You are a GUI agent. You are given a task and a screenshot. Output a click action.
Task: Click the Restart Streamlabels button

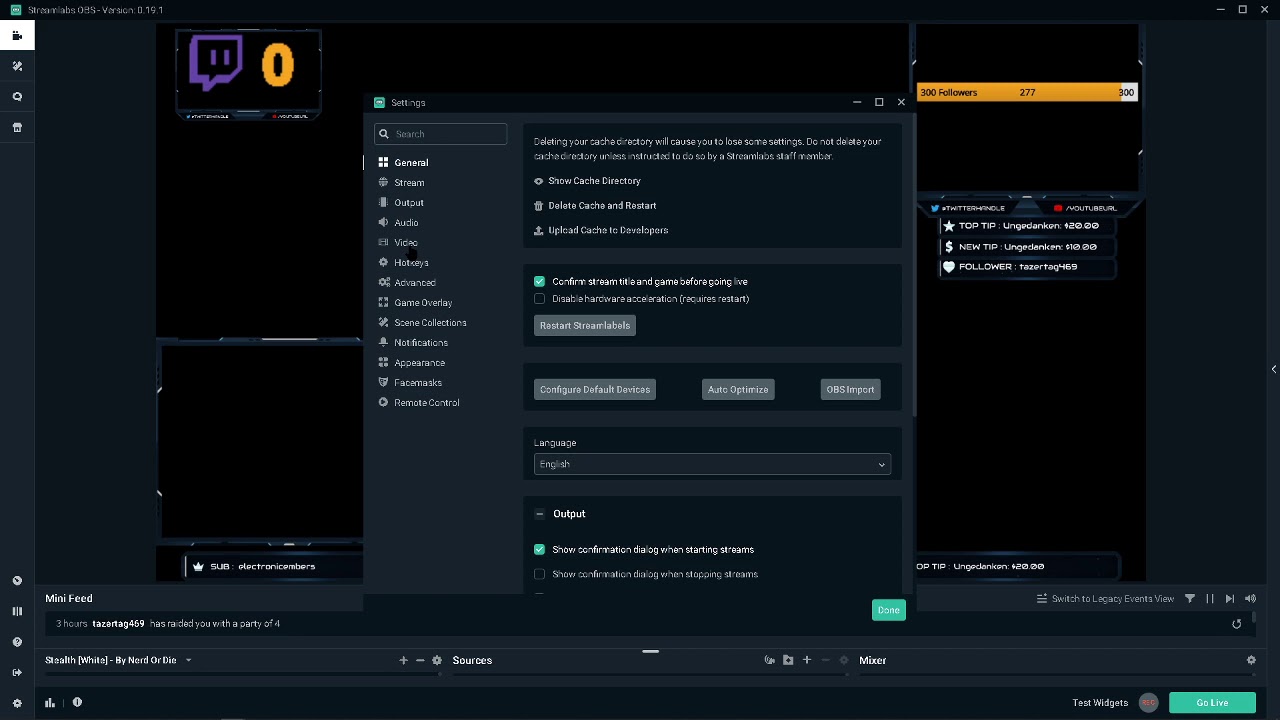tap(585, 326)
